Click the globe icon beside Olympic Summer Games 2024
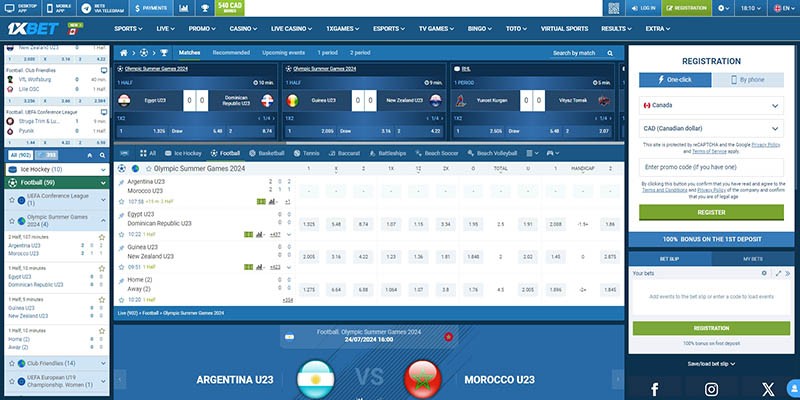This screenshot has height=400, width=800. [135, 168]
